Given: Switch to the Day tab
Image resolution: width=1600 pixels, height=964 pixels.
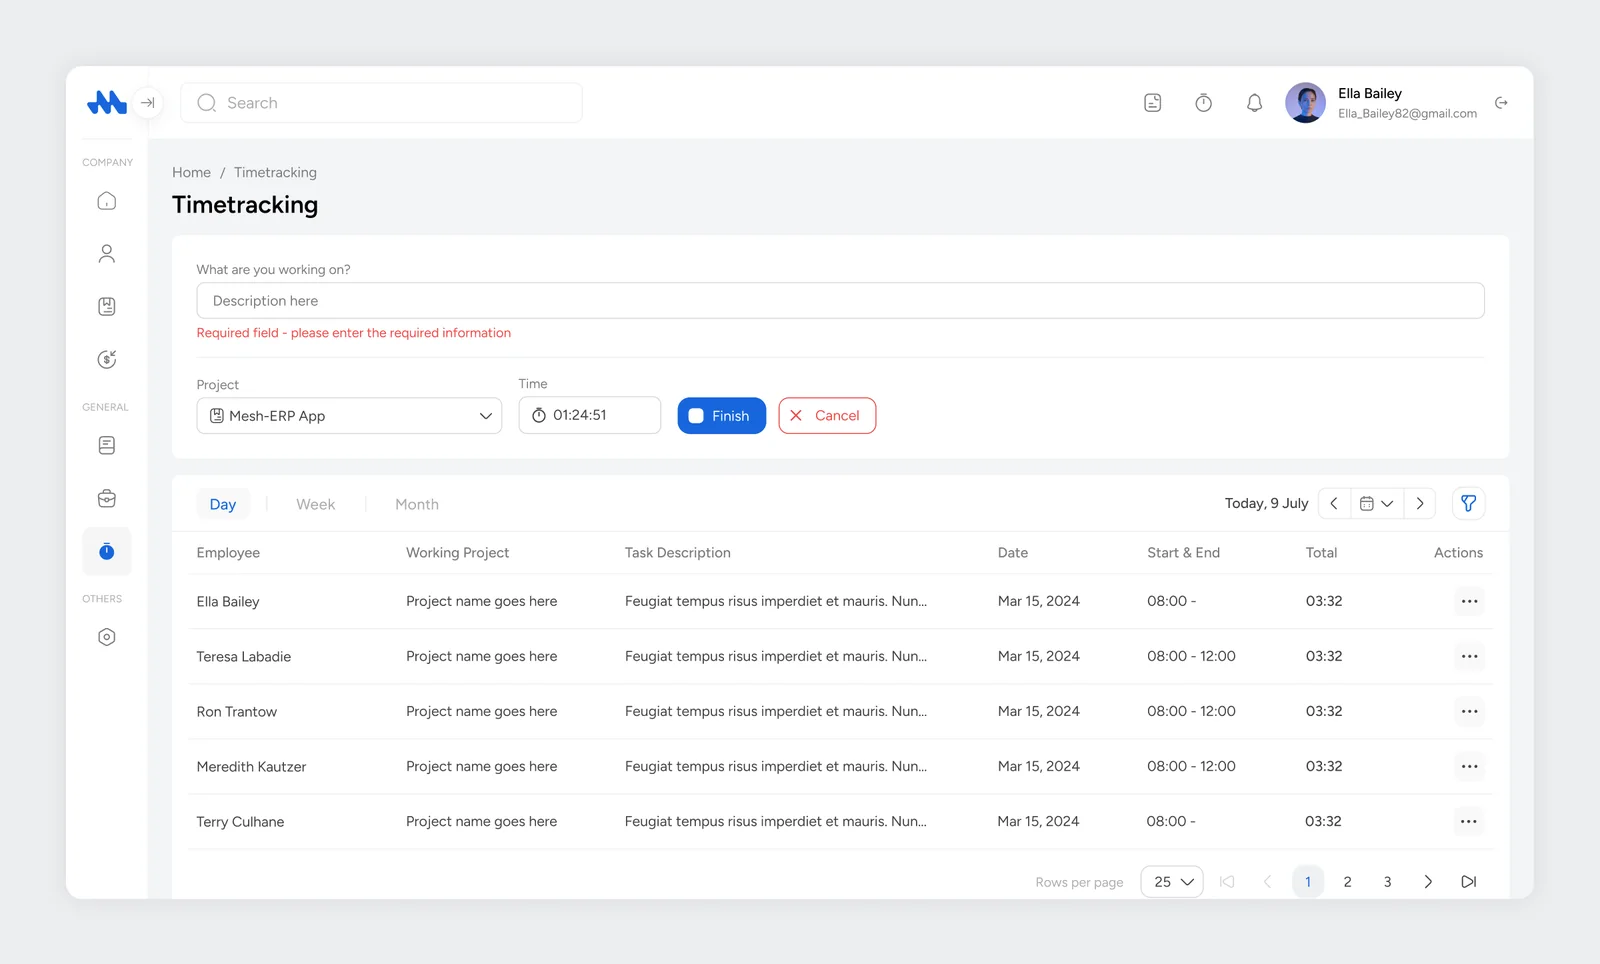Looking at the screenshot, I should tap(223, 504).
